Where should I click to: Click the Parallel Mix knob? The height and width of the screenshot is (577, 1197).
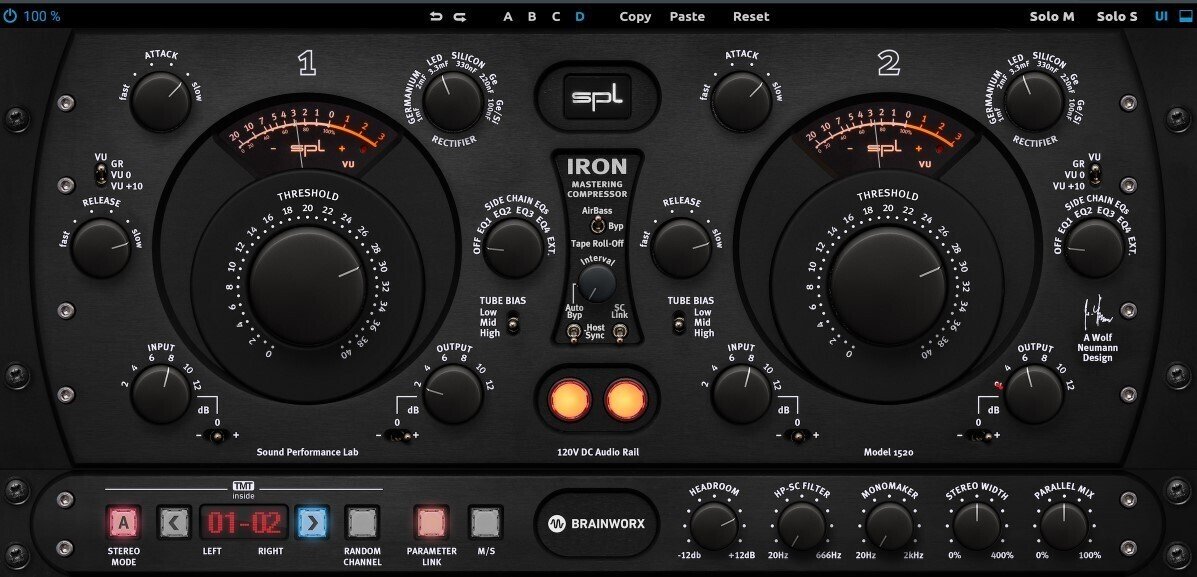click(x=1064, y=527)
